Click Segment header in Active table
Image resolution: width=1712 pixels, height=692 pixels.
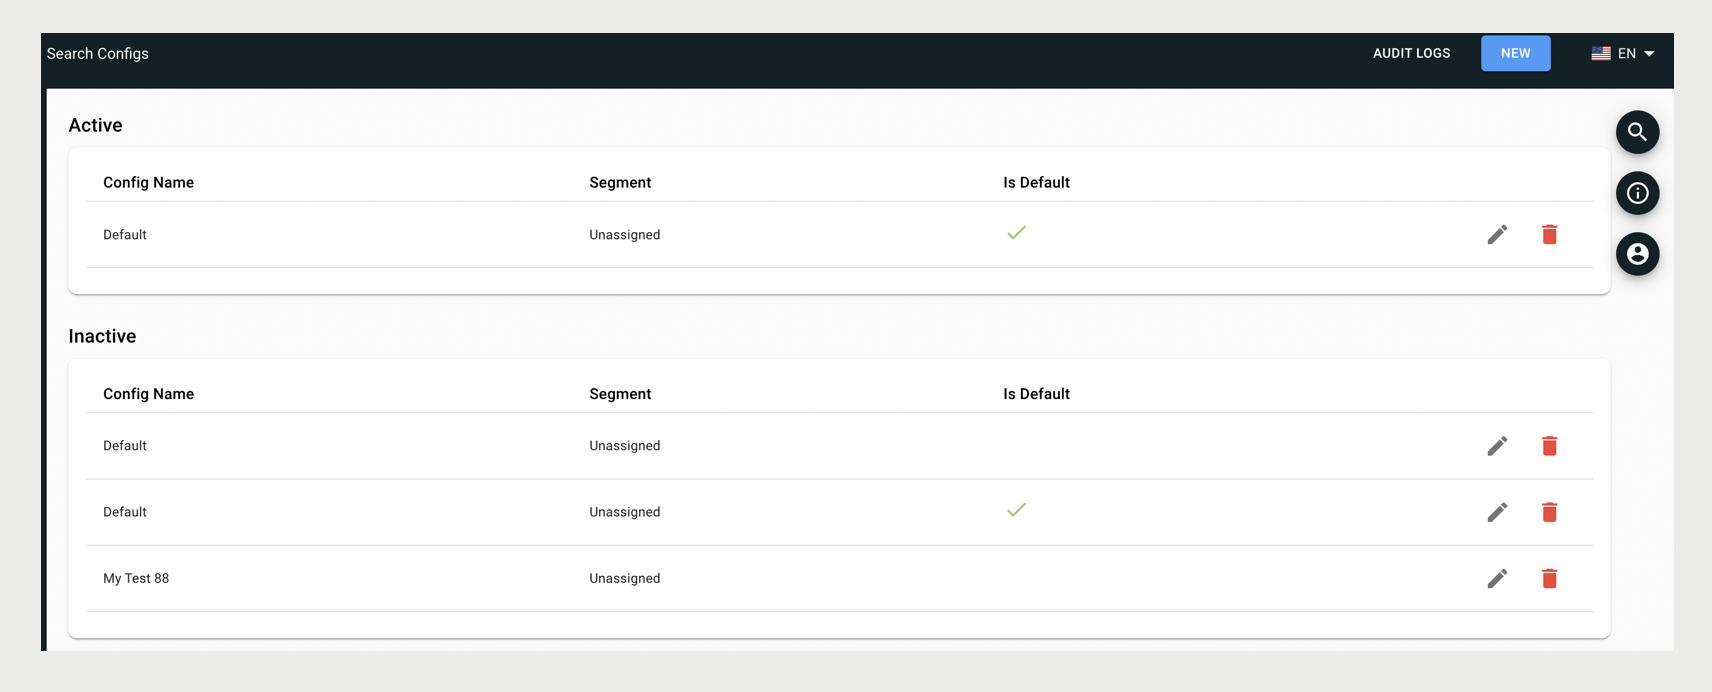620,182
